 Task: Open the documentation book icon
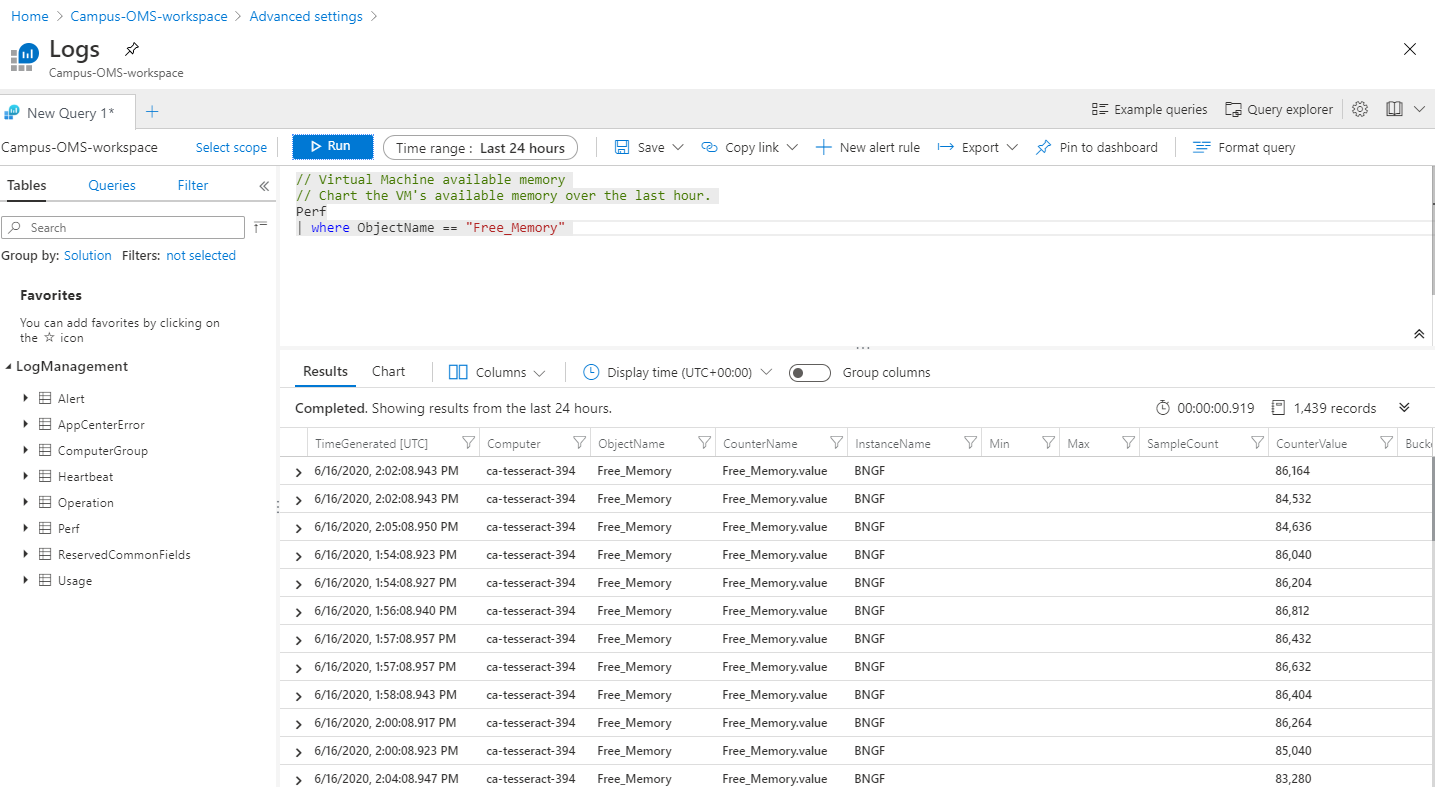pos(1394,109)
